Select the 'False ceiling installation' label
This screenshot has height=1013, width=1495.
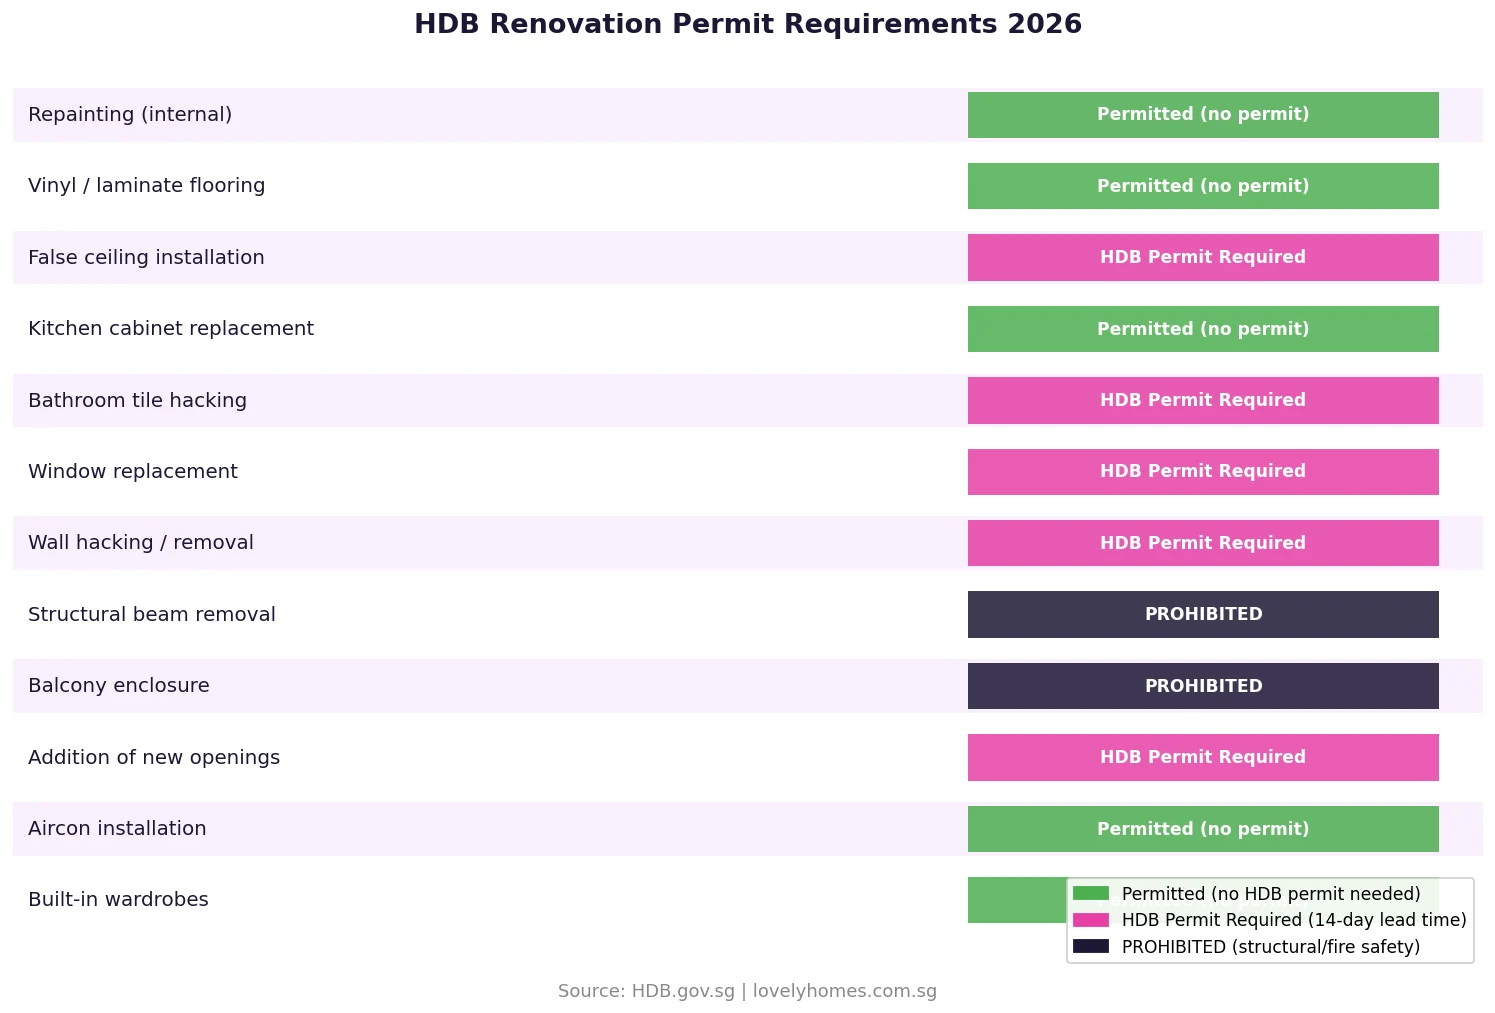tap(146, 258)
